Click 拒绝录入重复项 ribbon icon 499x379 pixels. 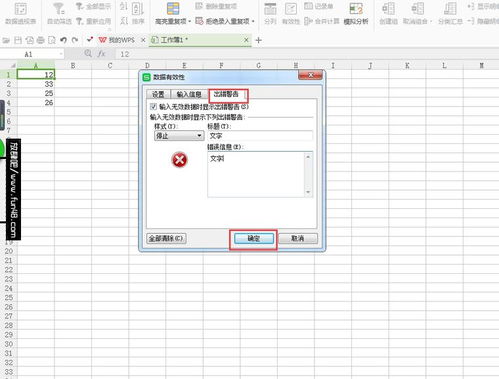[x=199, y=21]
